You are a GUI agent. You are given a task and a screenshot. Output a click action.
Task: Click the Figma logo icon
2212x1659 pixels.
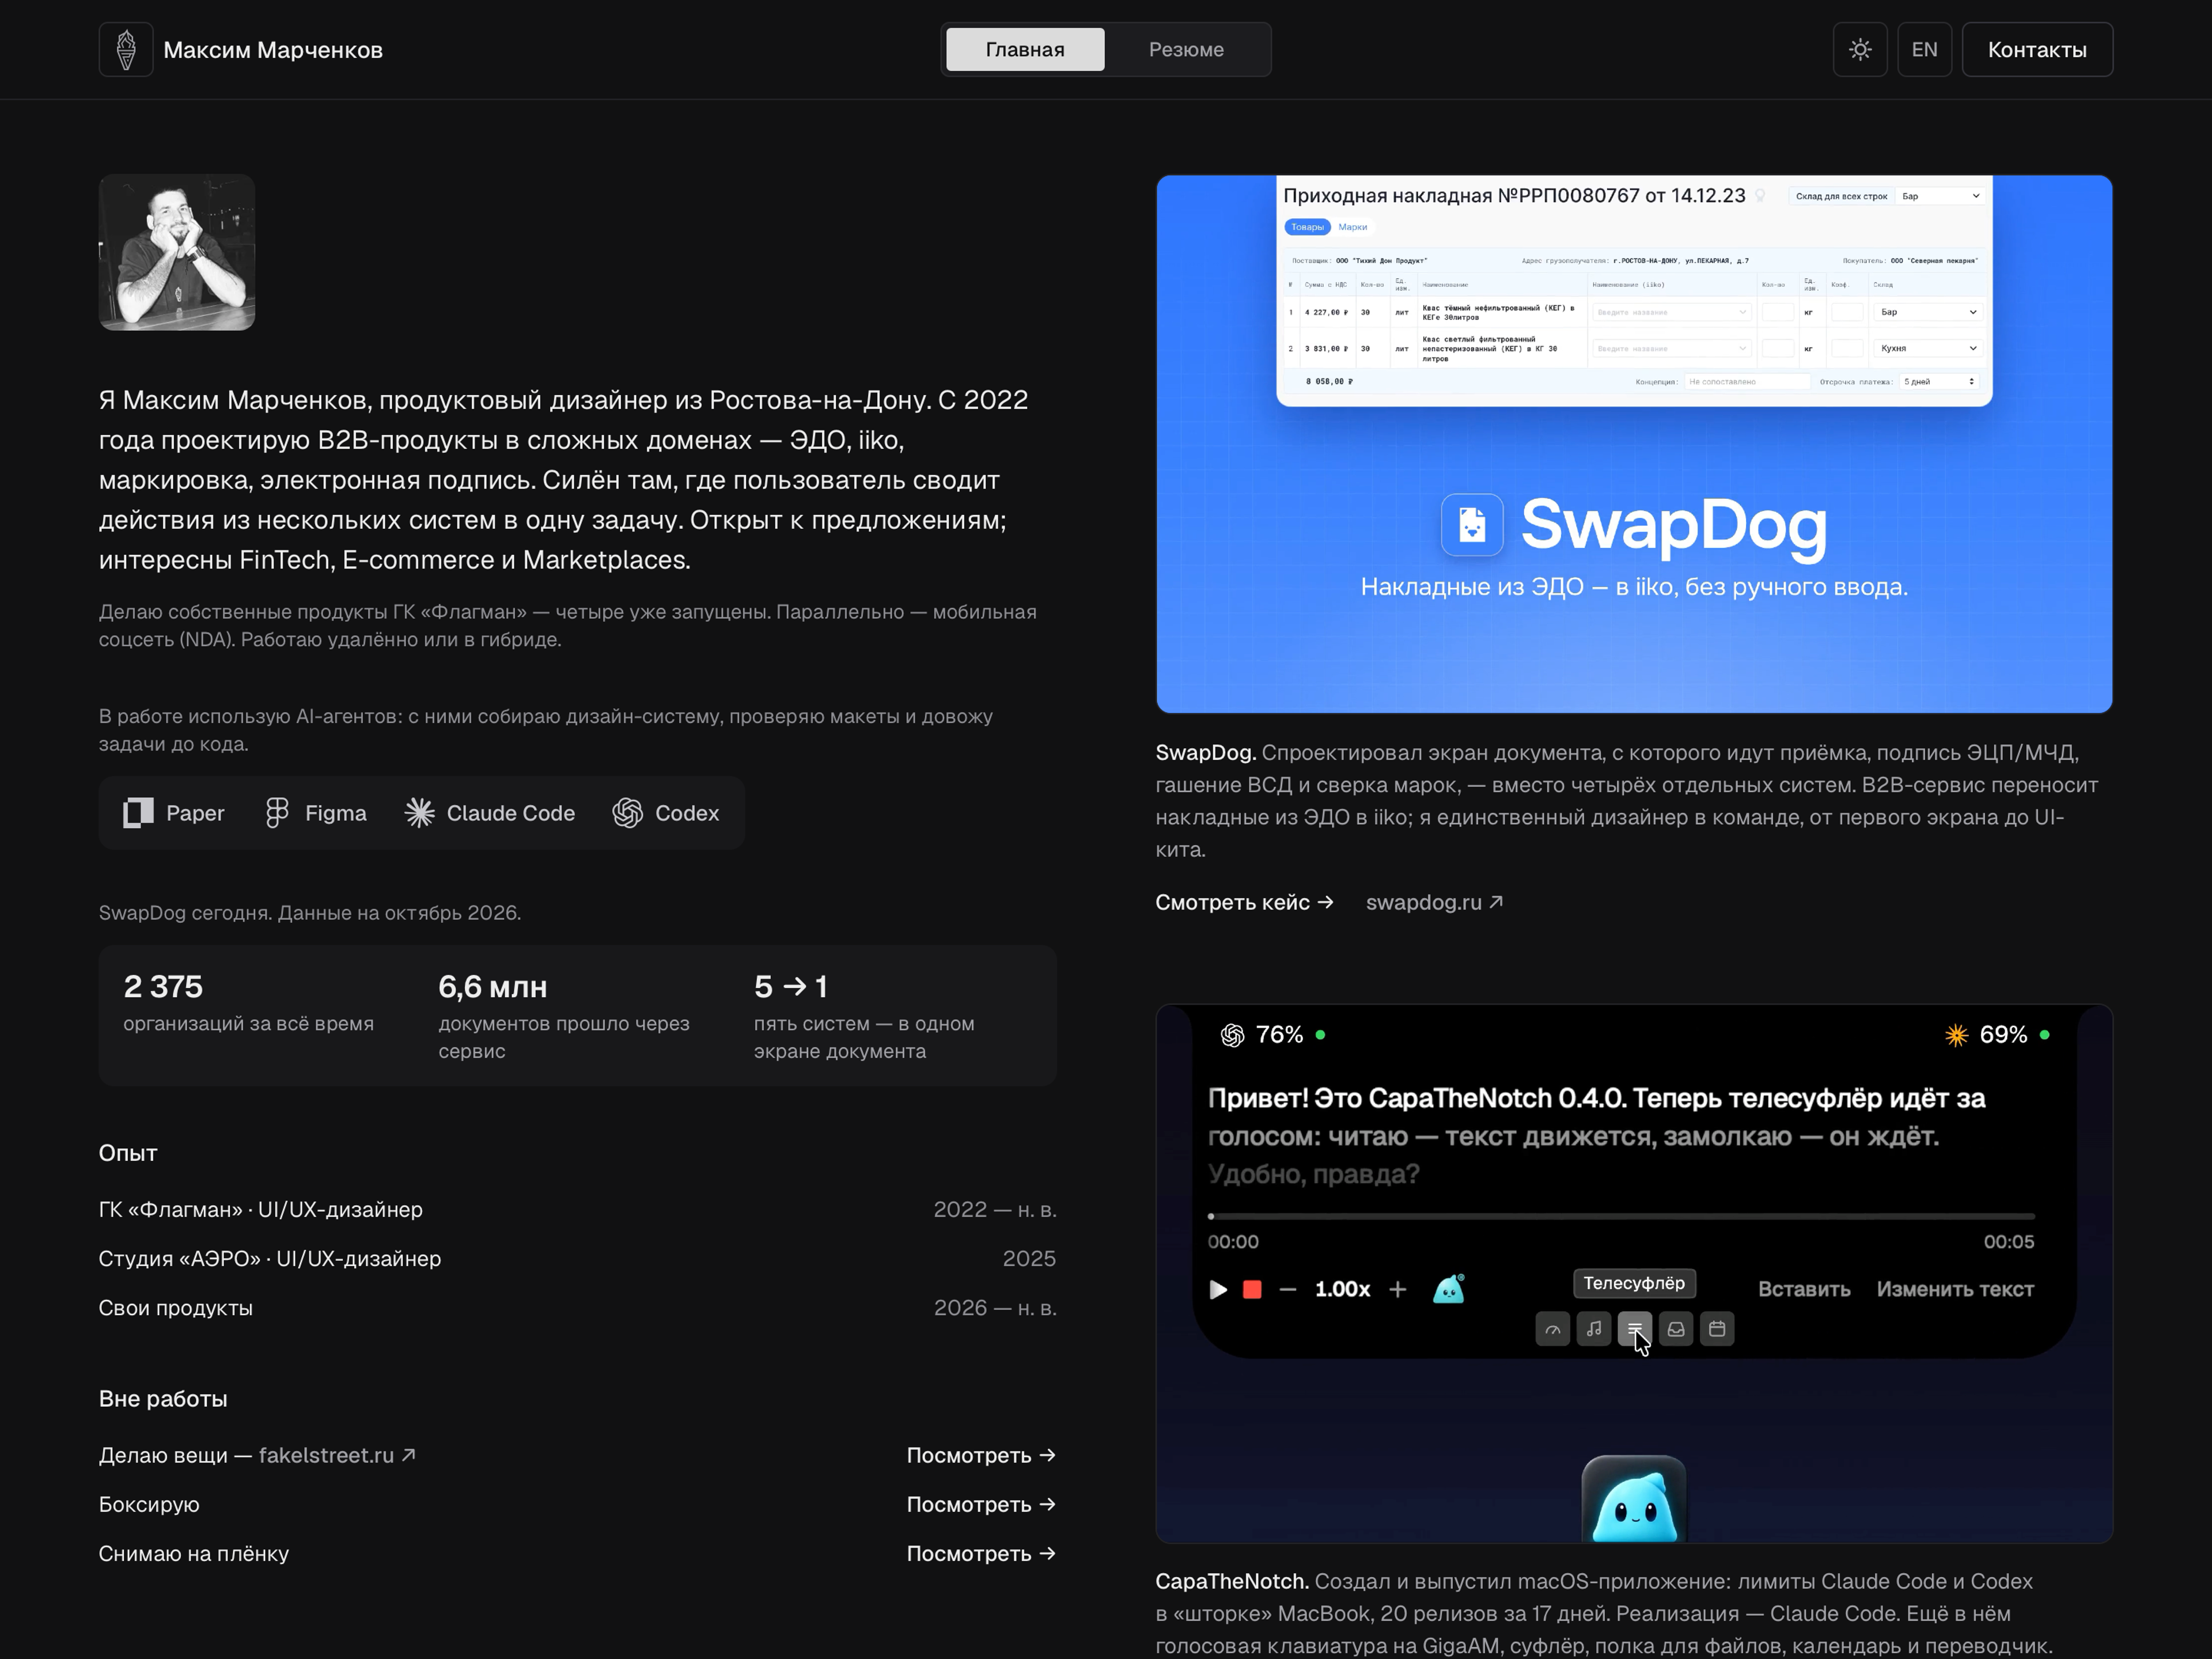(277, 813)
